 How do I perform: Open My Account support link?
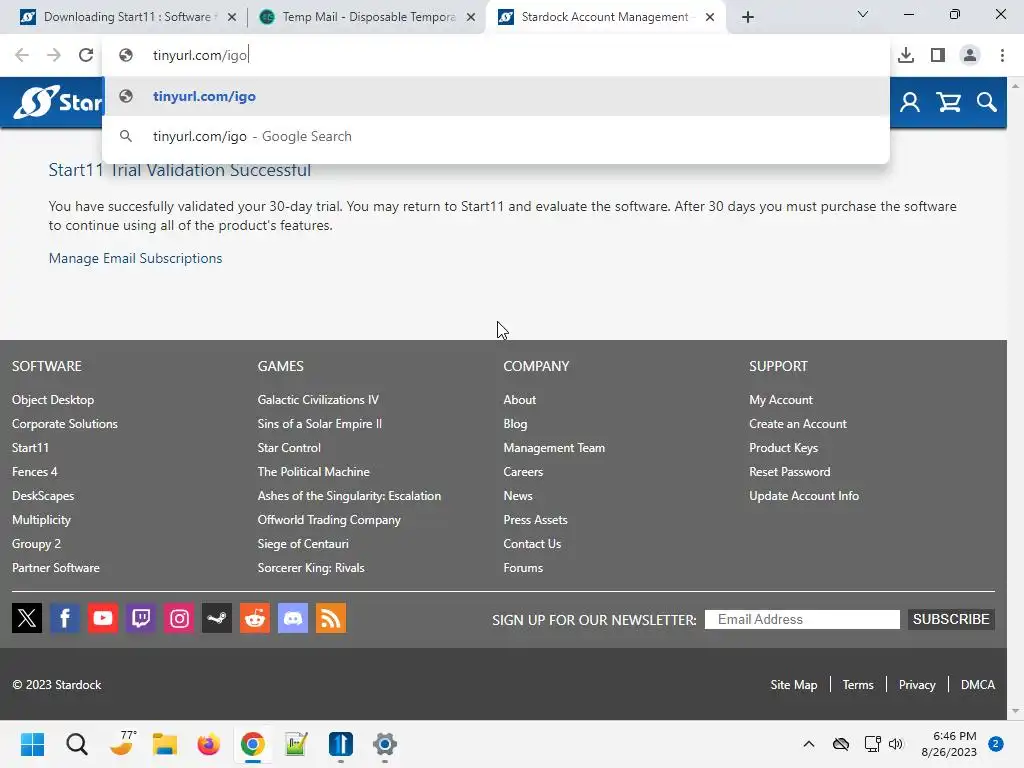(780, 400)
